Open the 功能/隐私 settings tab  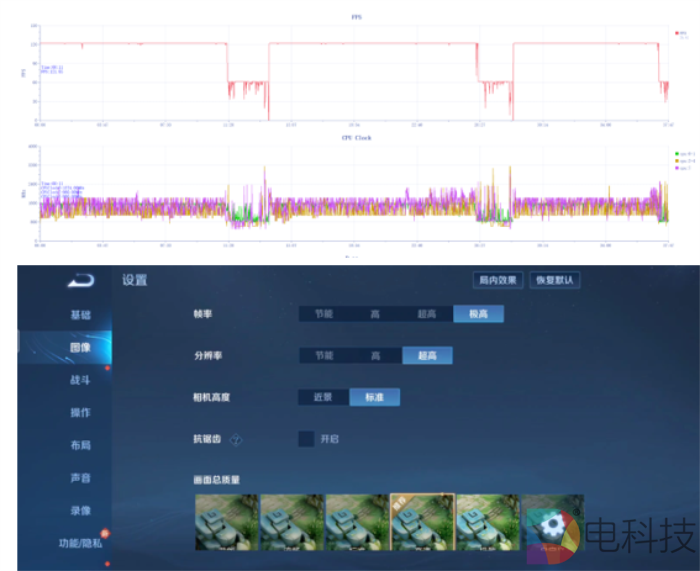[x=80, y=543]
